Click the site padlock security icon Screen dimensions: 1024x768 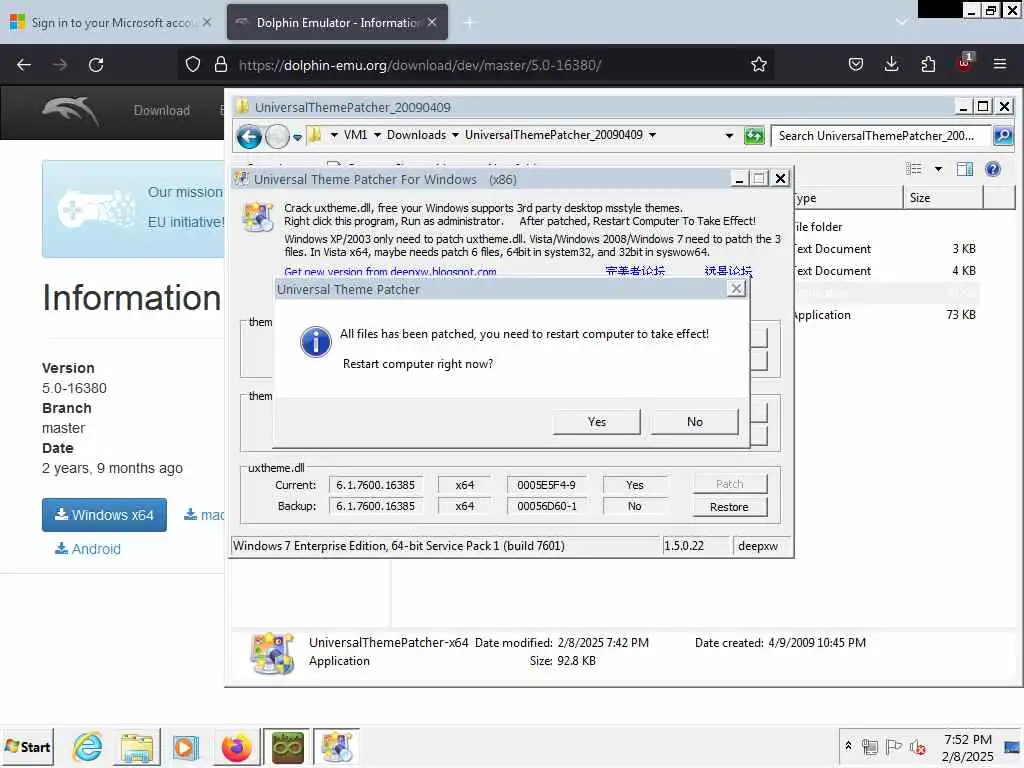point(221,65)
